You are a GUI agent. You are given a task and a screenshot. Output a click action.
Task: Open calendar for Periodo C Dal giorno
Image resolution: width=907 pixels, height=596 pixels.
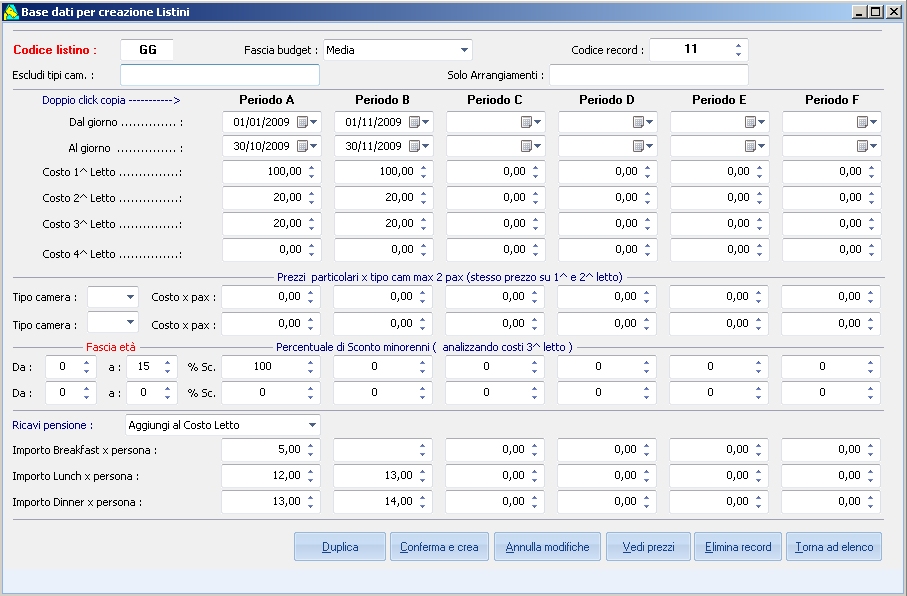pyautogui.click(x=531, y=122)
